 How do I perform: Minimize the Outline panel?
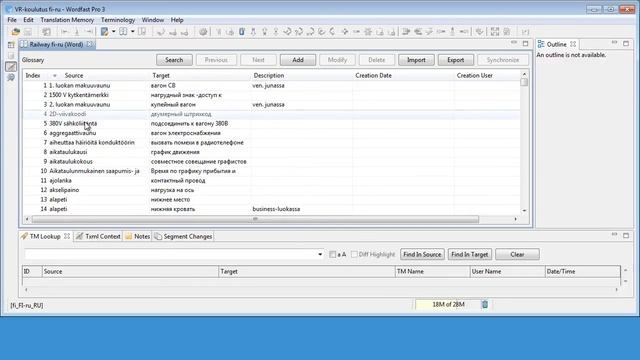tap(614, 42)
